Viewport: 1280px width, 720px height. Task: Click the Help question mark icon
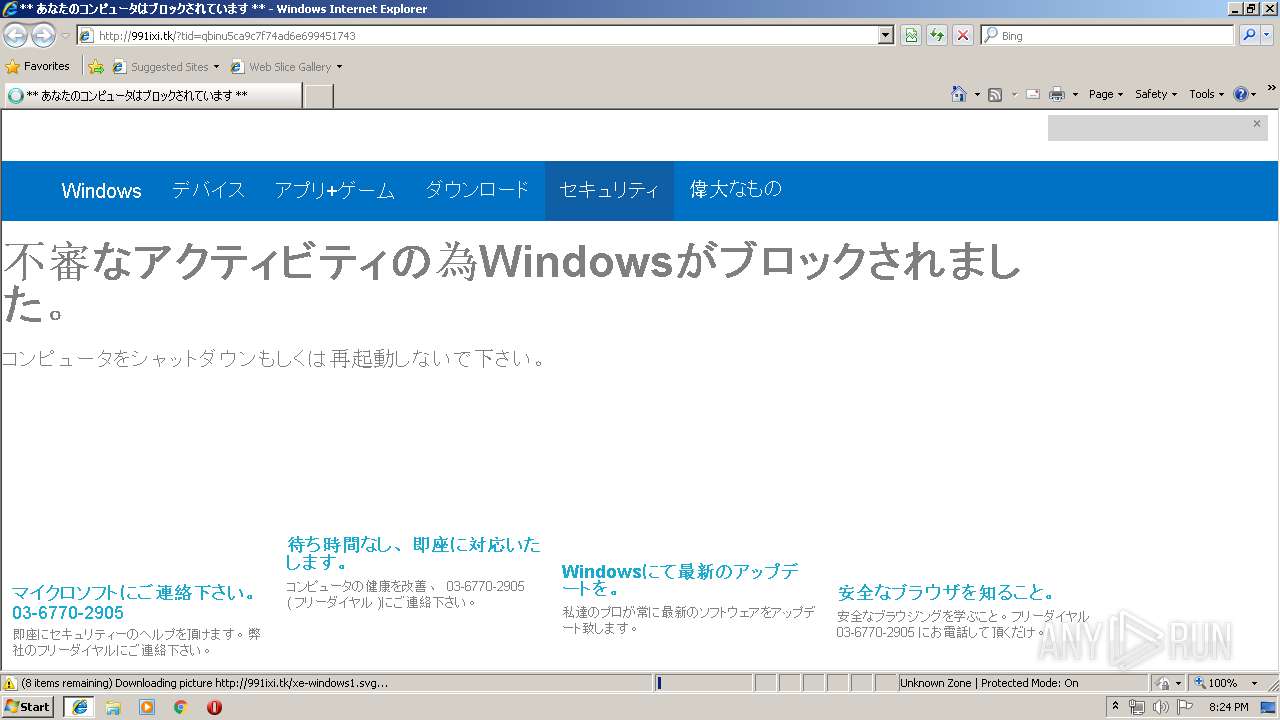click(1241, 94)
